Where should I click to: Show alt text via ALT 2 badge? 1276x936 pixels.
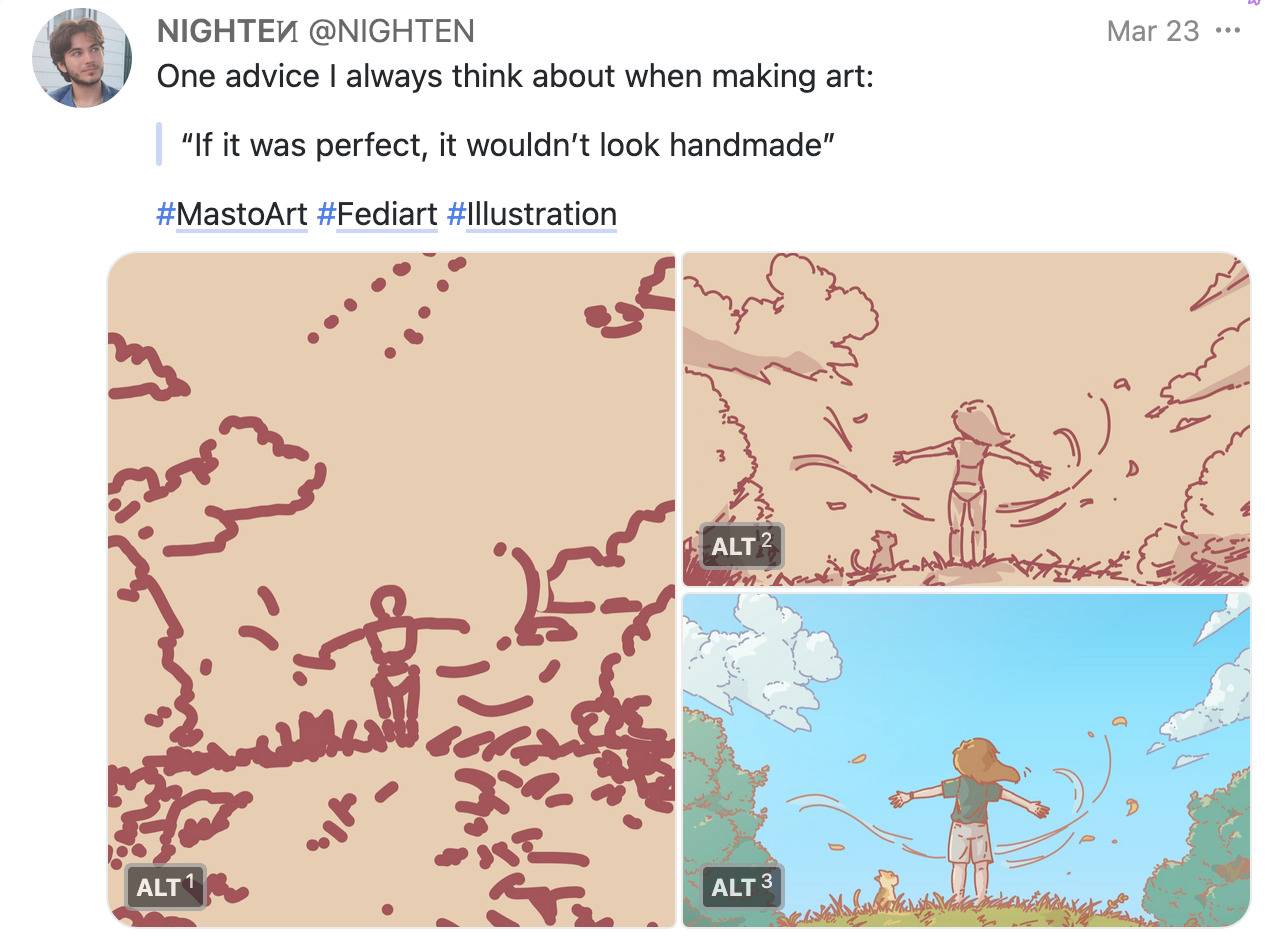point(741,546)
